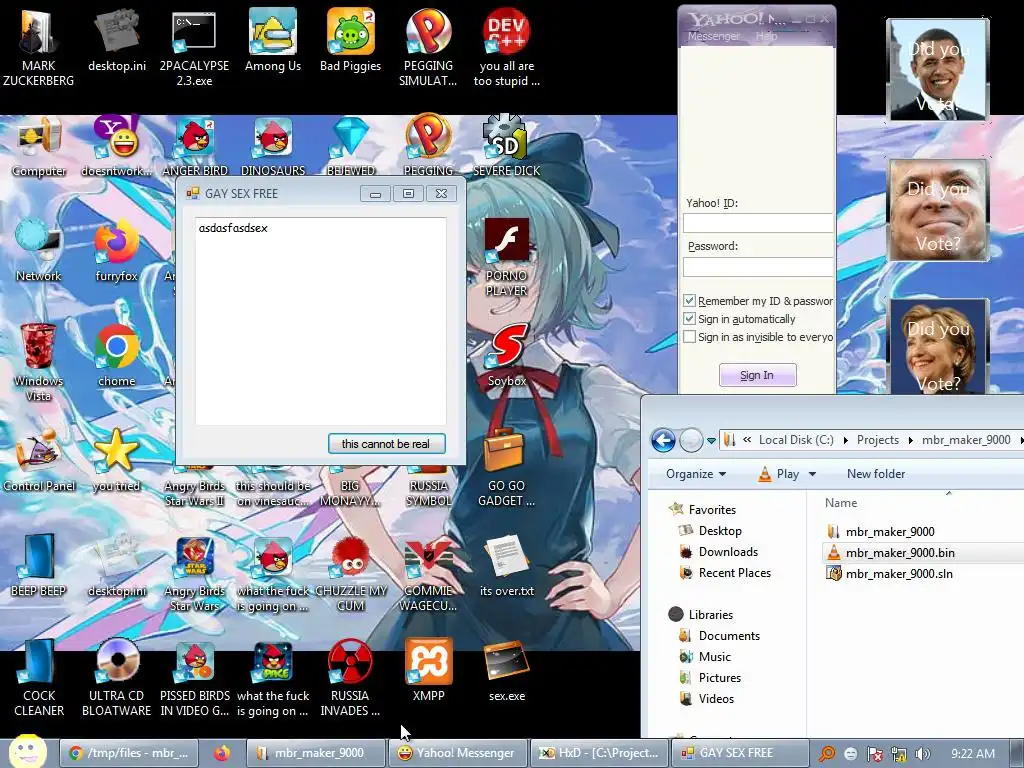Screen dimensions: 1024x768
Task: Select the 'you tried' star icon
Action: click(x=117, y=461)
